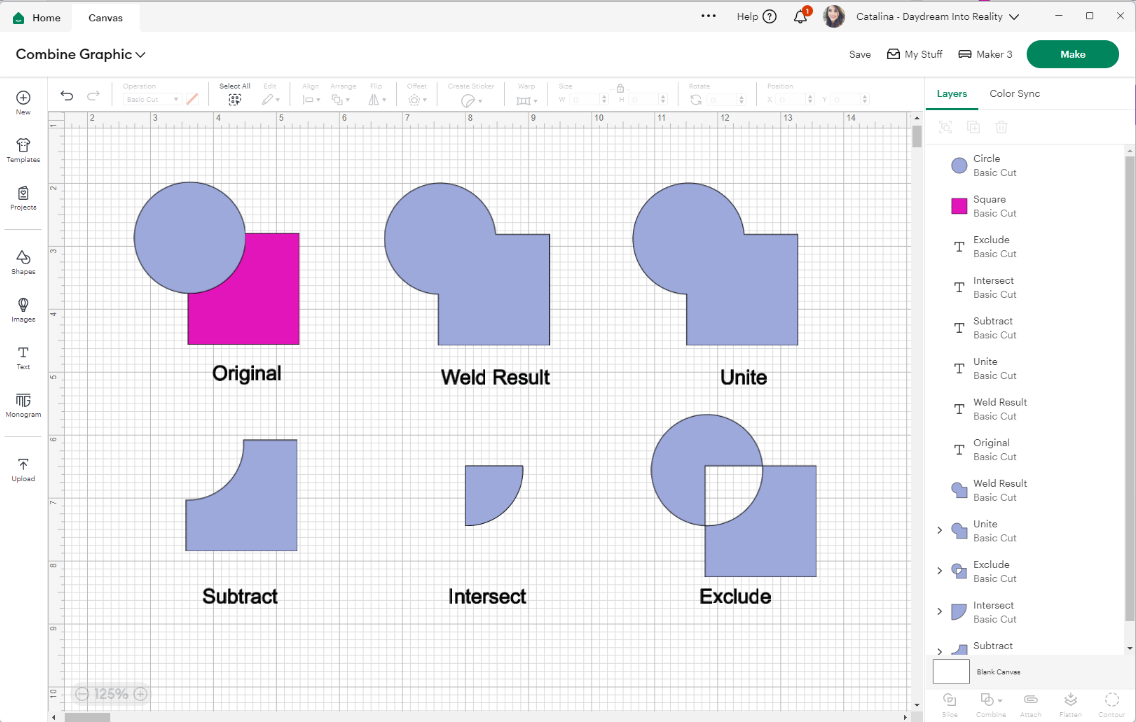Click the user profile avatar
Image resolution: width=1136 pixels, height=722 pixels.
(x=834, y=16)
